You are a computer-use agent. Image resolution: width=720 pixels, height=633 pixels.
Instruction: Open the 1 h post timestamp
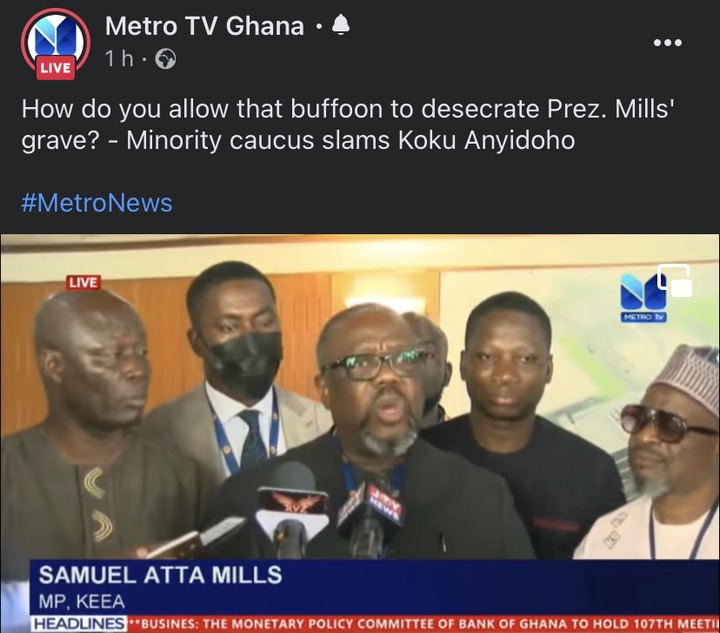pos(119,59)
